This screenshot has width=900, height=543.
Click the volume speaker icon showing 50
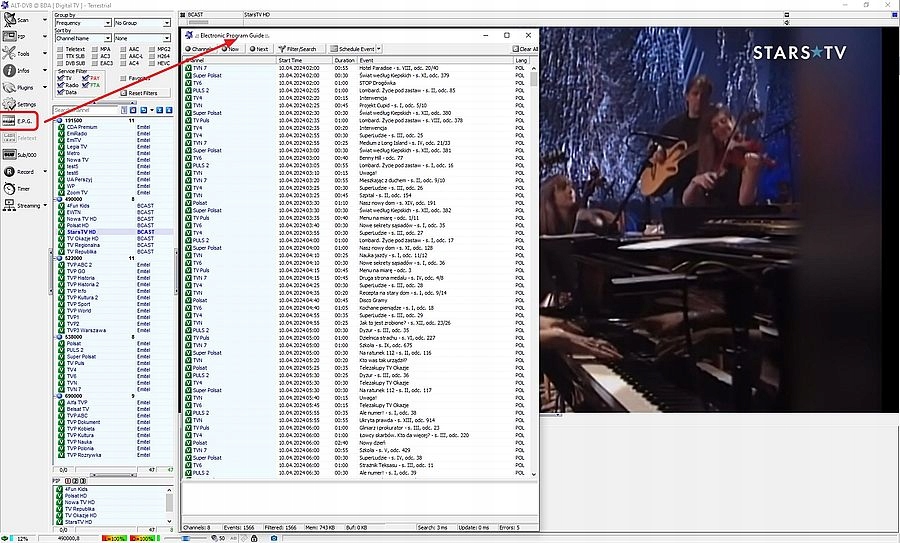(214, 538)
